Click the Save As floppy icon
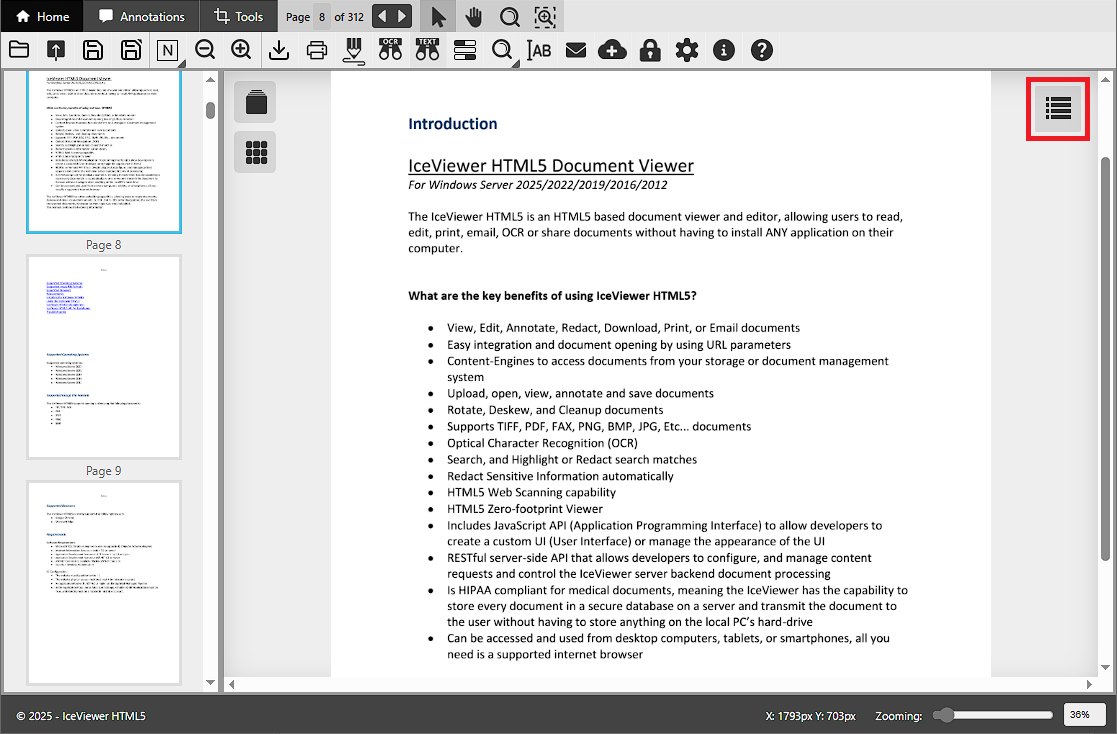Screen dimensions: 1117x734 [130, 50]
